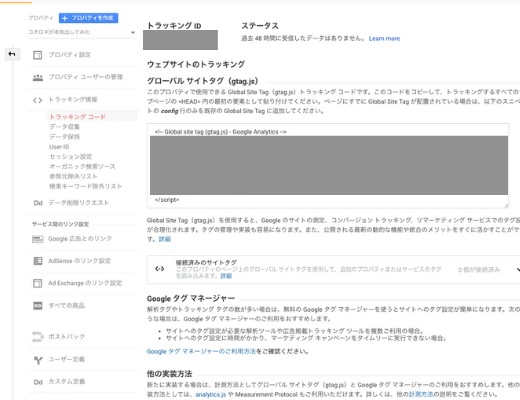Click the 計測方法 link

click(x=421, y=394)
